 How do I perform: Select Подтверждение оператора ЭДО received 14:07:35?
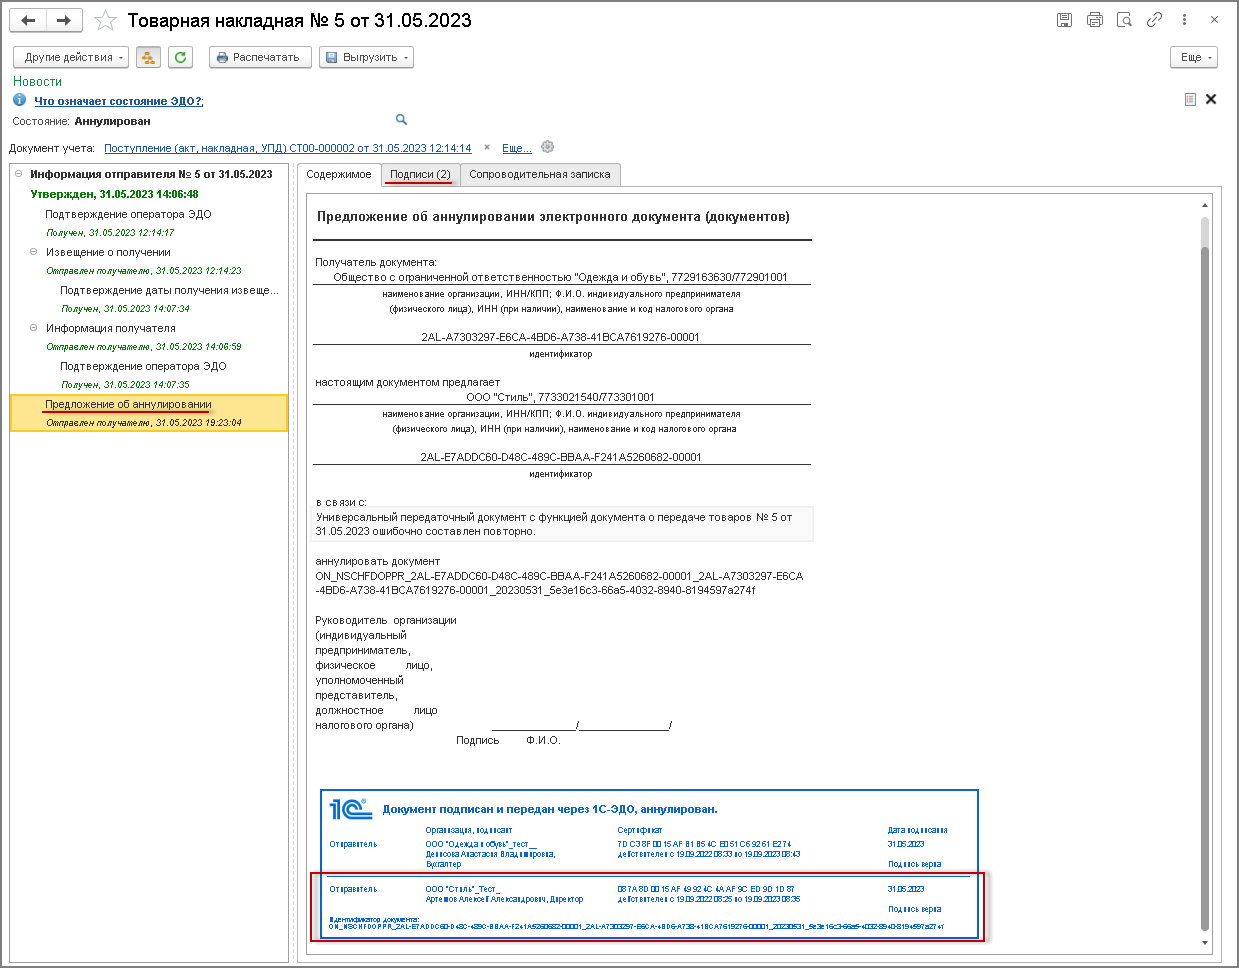pos(143,366)
